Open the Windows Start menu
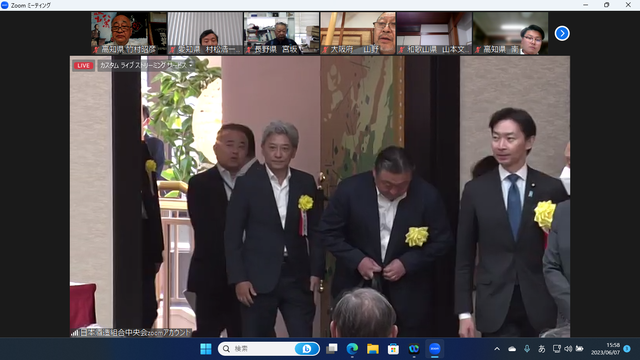The image size is (640, 360). coord(206,349)
